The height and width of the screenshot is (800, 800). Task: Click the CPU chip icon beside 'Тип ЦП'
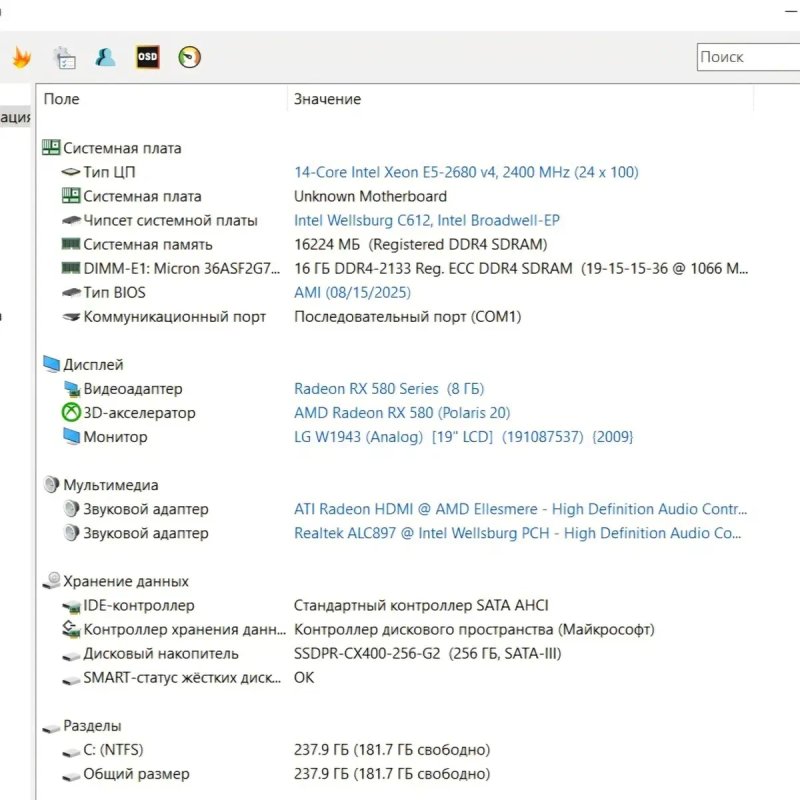pyautogui.click(x=70, y=172)
